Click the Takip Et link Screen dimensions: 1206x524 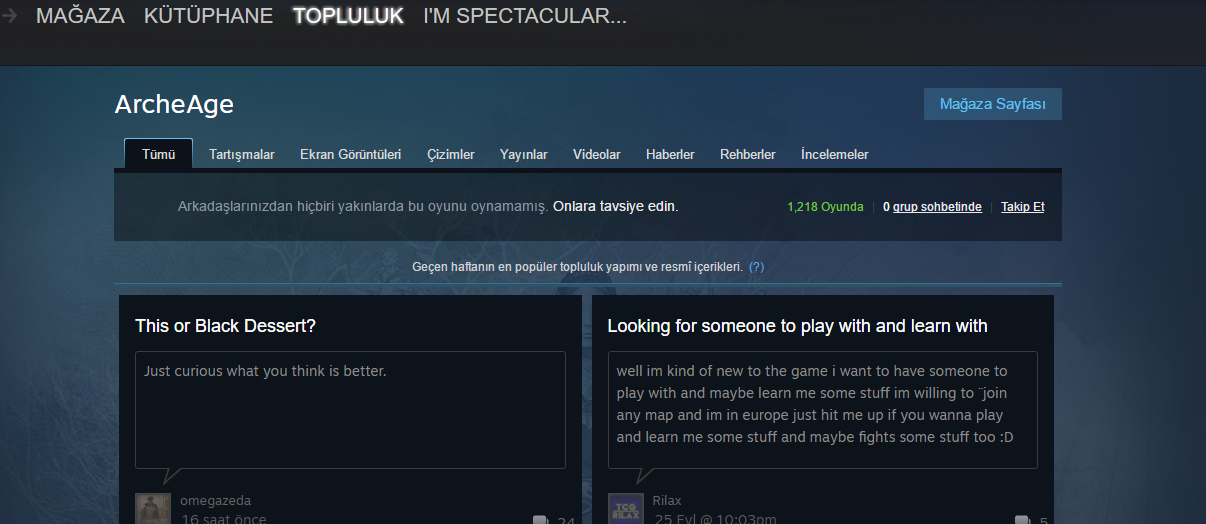coord(1023,207)
